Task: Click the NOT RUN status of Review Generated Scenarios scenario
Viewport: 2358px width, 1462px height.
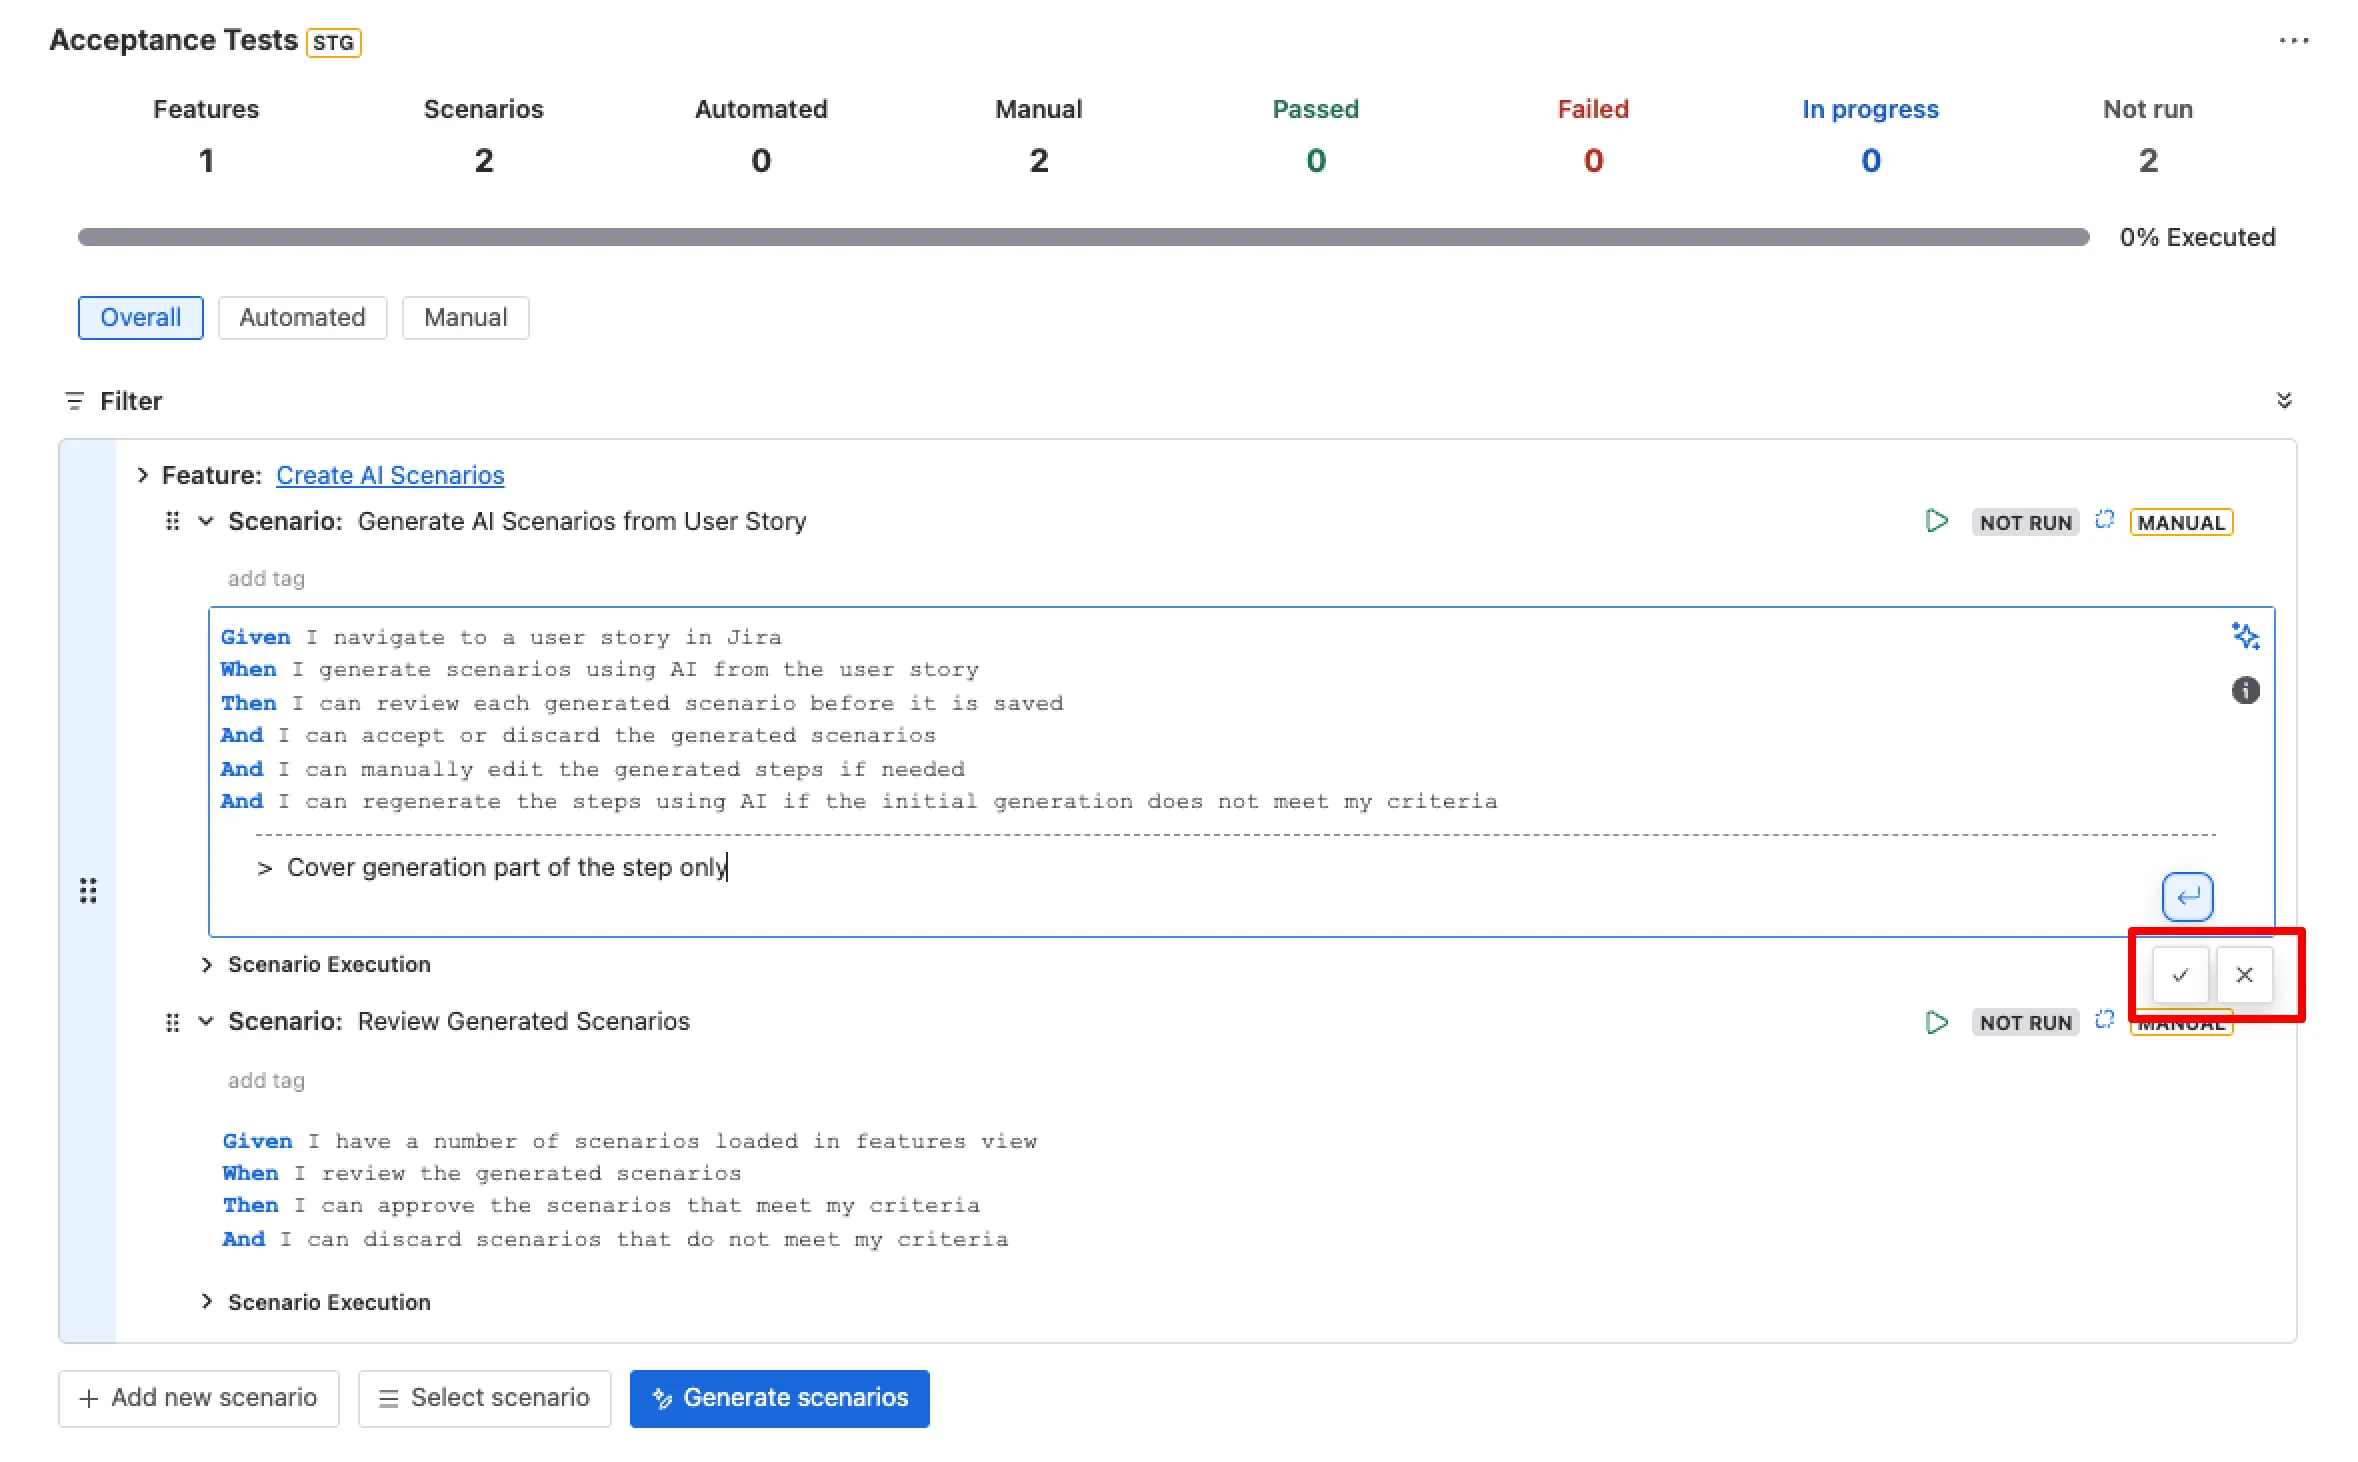Action: tap(2025, 1022)
